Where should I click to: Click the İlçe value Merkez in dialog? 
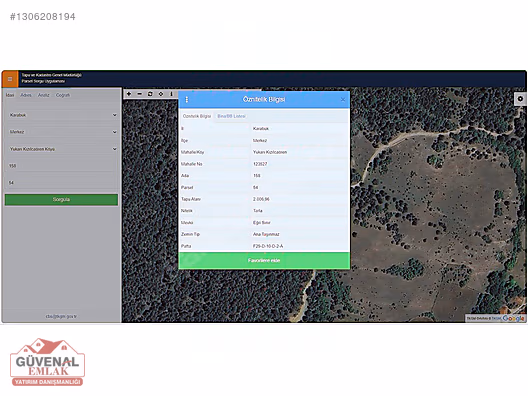tap(260, 140)
